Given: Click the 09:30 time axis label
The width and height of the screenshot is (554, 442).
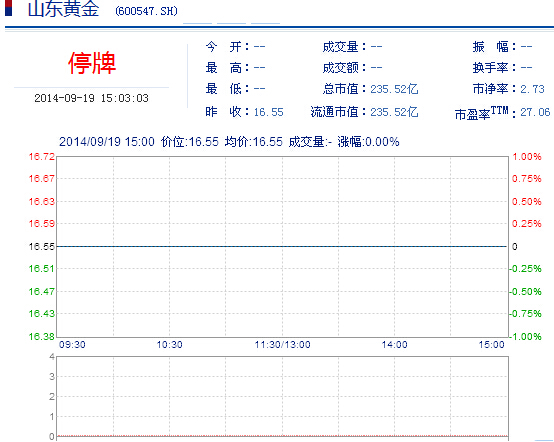Looking at the screenshot, I should [x=72, y=344].
